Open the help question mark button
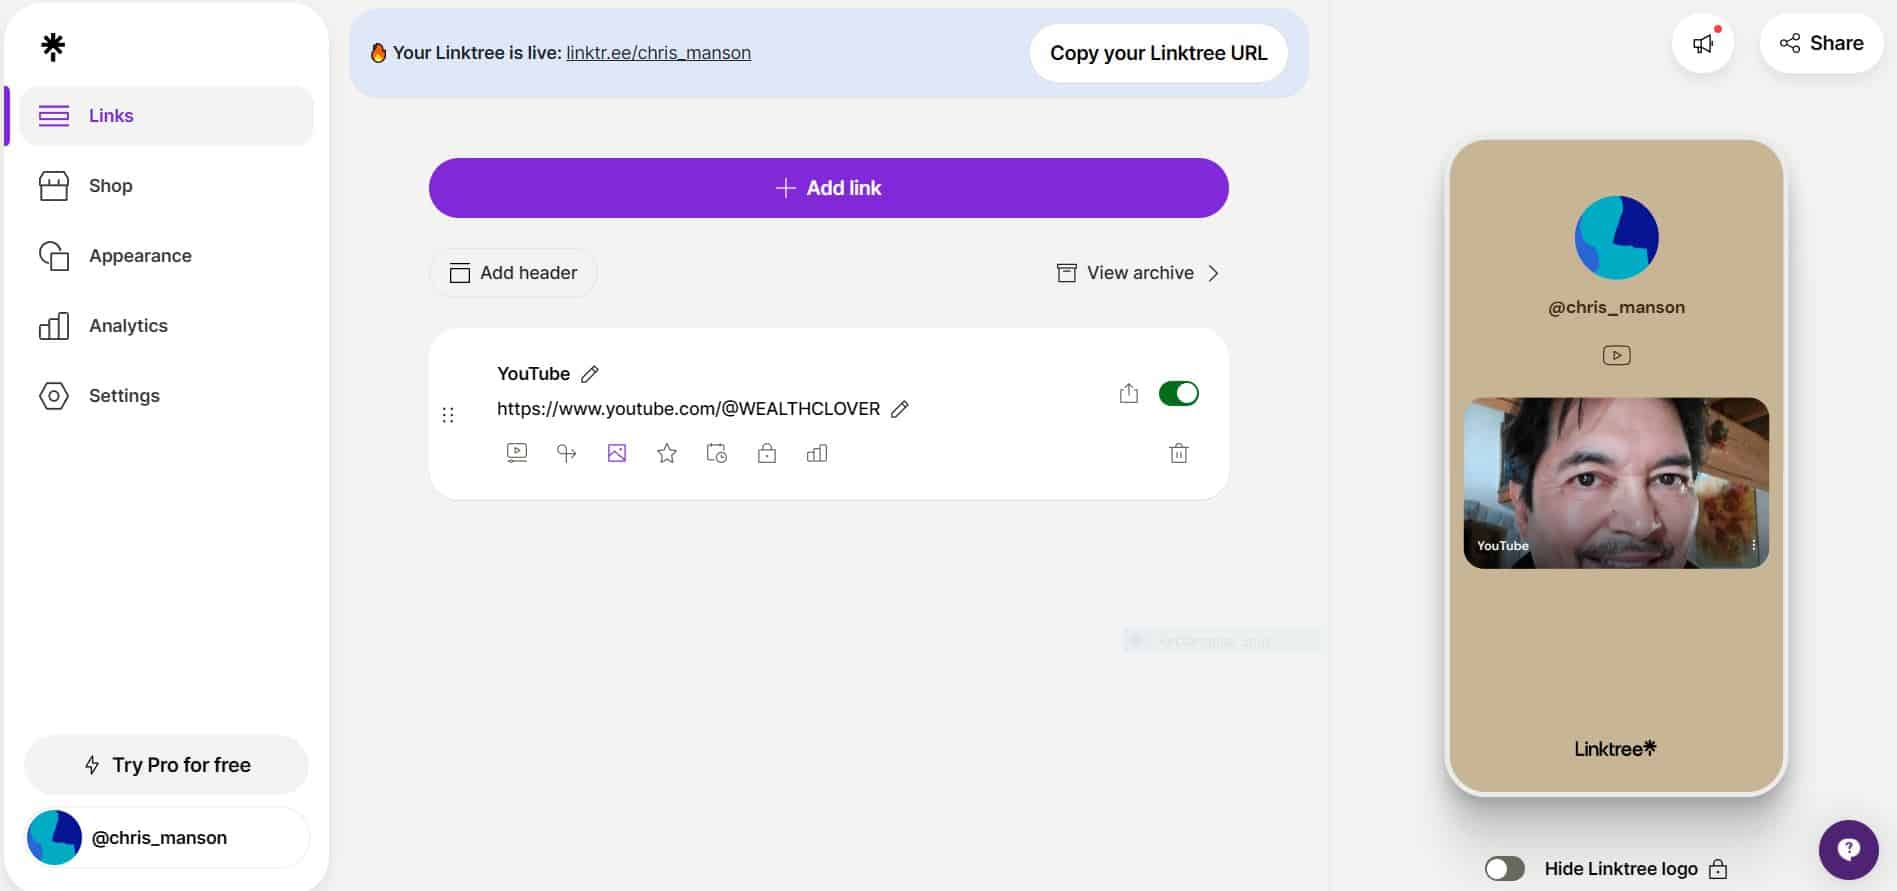 (x=1848, y=849)
